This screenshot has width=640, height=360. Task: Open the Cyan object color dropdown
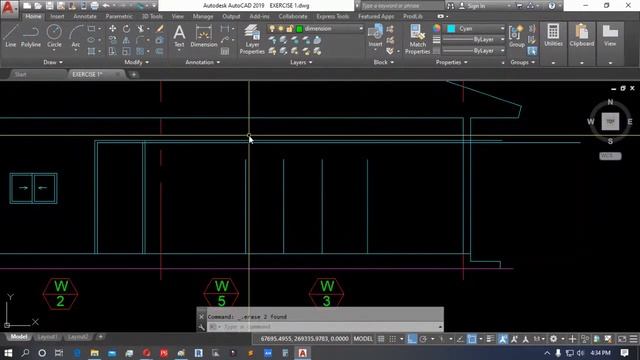pos(502,28)
